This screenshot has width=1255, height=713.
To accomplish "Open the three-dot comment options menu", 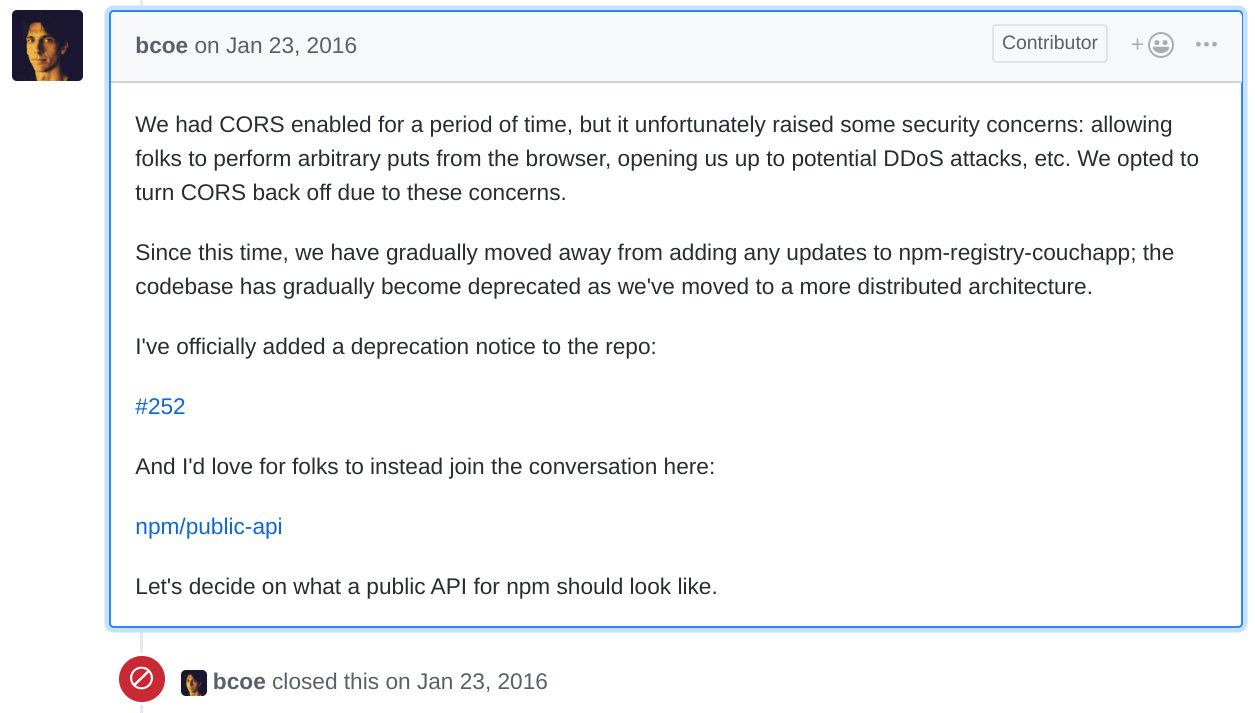I will click(x=1206, y=45).
